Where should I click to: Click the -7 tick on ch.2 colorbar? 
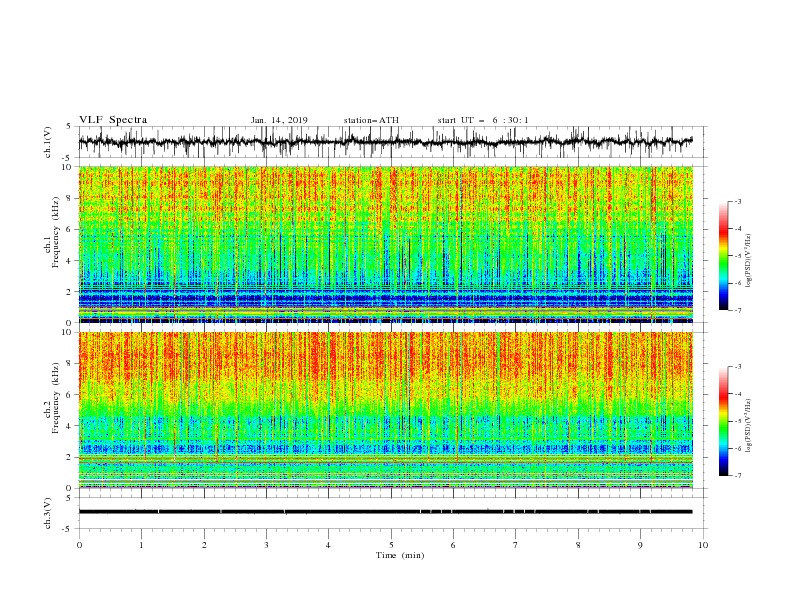(737, 476)
